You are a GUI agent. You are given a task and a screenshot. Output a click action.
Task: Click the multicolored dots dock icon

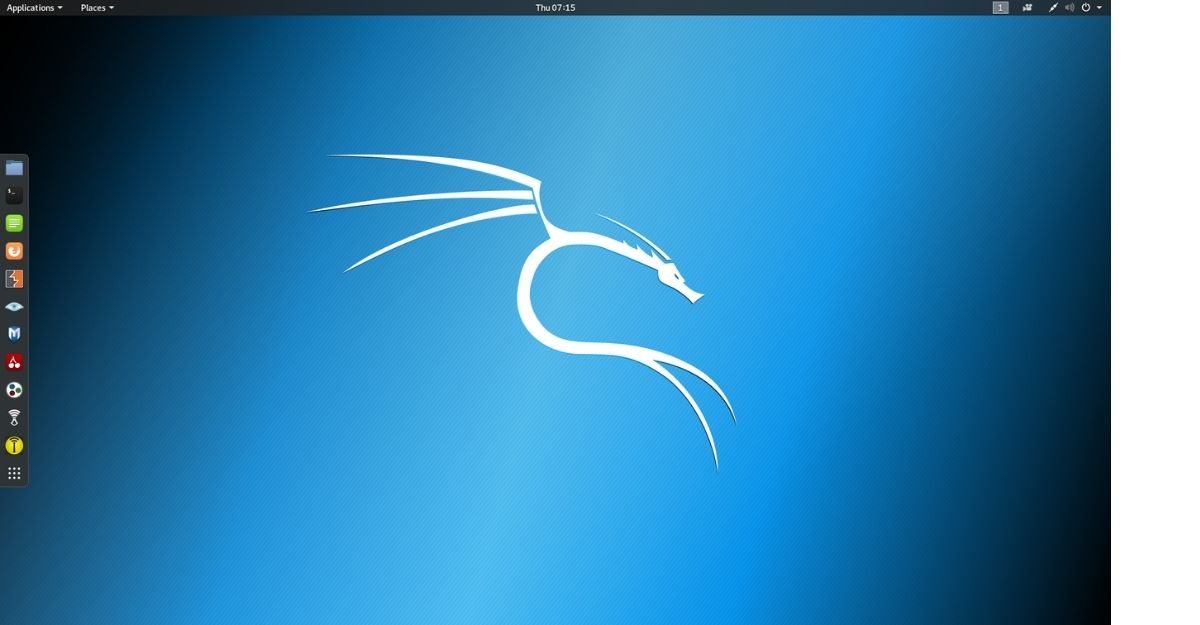click(14, 389)
